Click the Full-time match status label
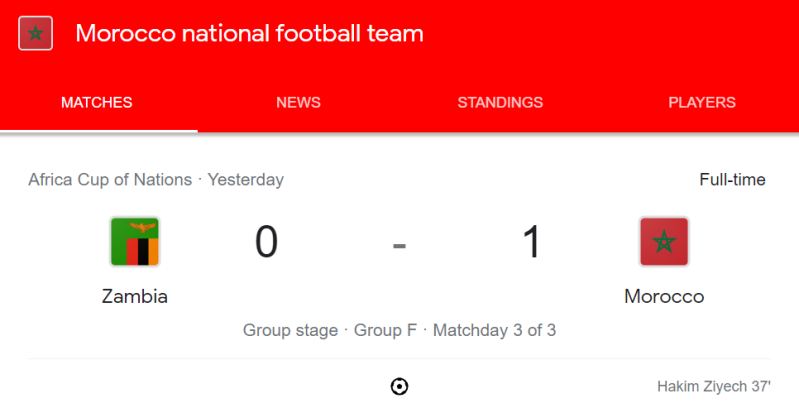This screenshot has width=799, height=408. pyautogui.click(x=732, y=180)
